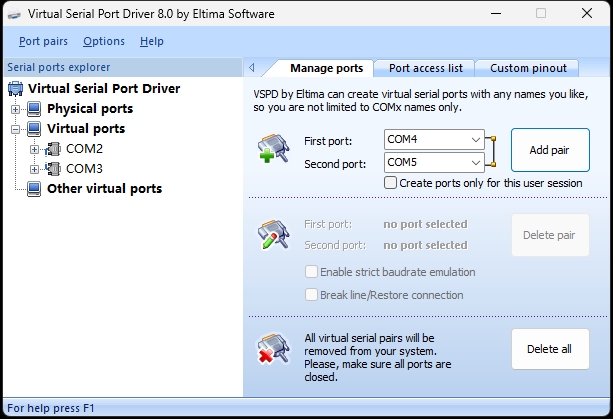The image size is (613, 419).
Task: Click the Serial ports explorer panel header
Action: pyautogui.click(x=123, y=67)
